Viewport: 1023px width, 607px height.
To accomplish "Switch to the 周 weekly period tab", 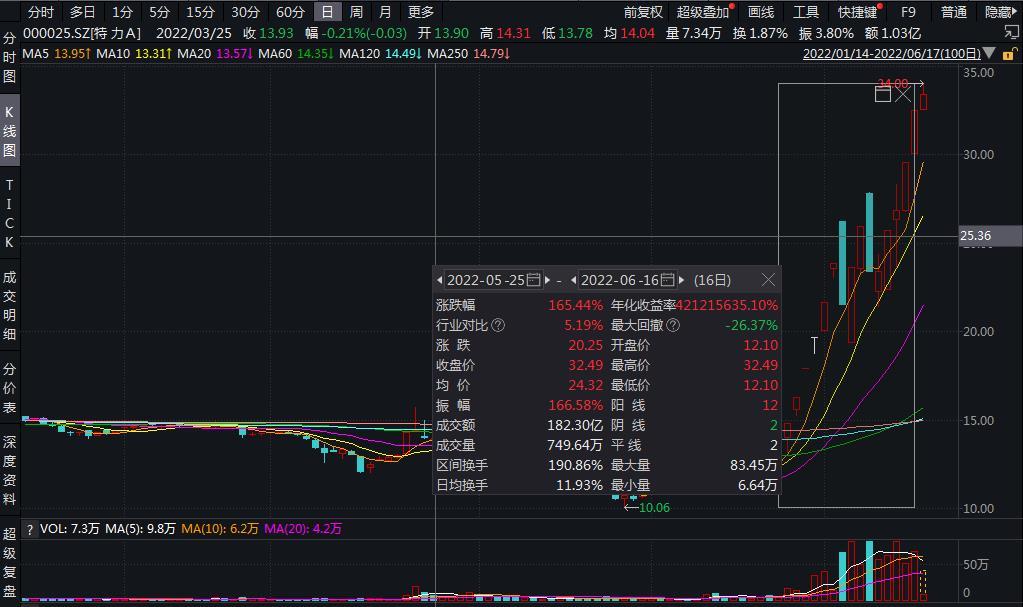I will coord(356,12).
